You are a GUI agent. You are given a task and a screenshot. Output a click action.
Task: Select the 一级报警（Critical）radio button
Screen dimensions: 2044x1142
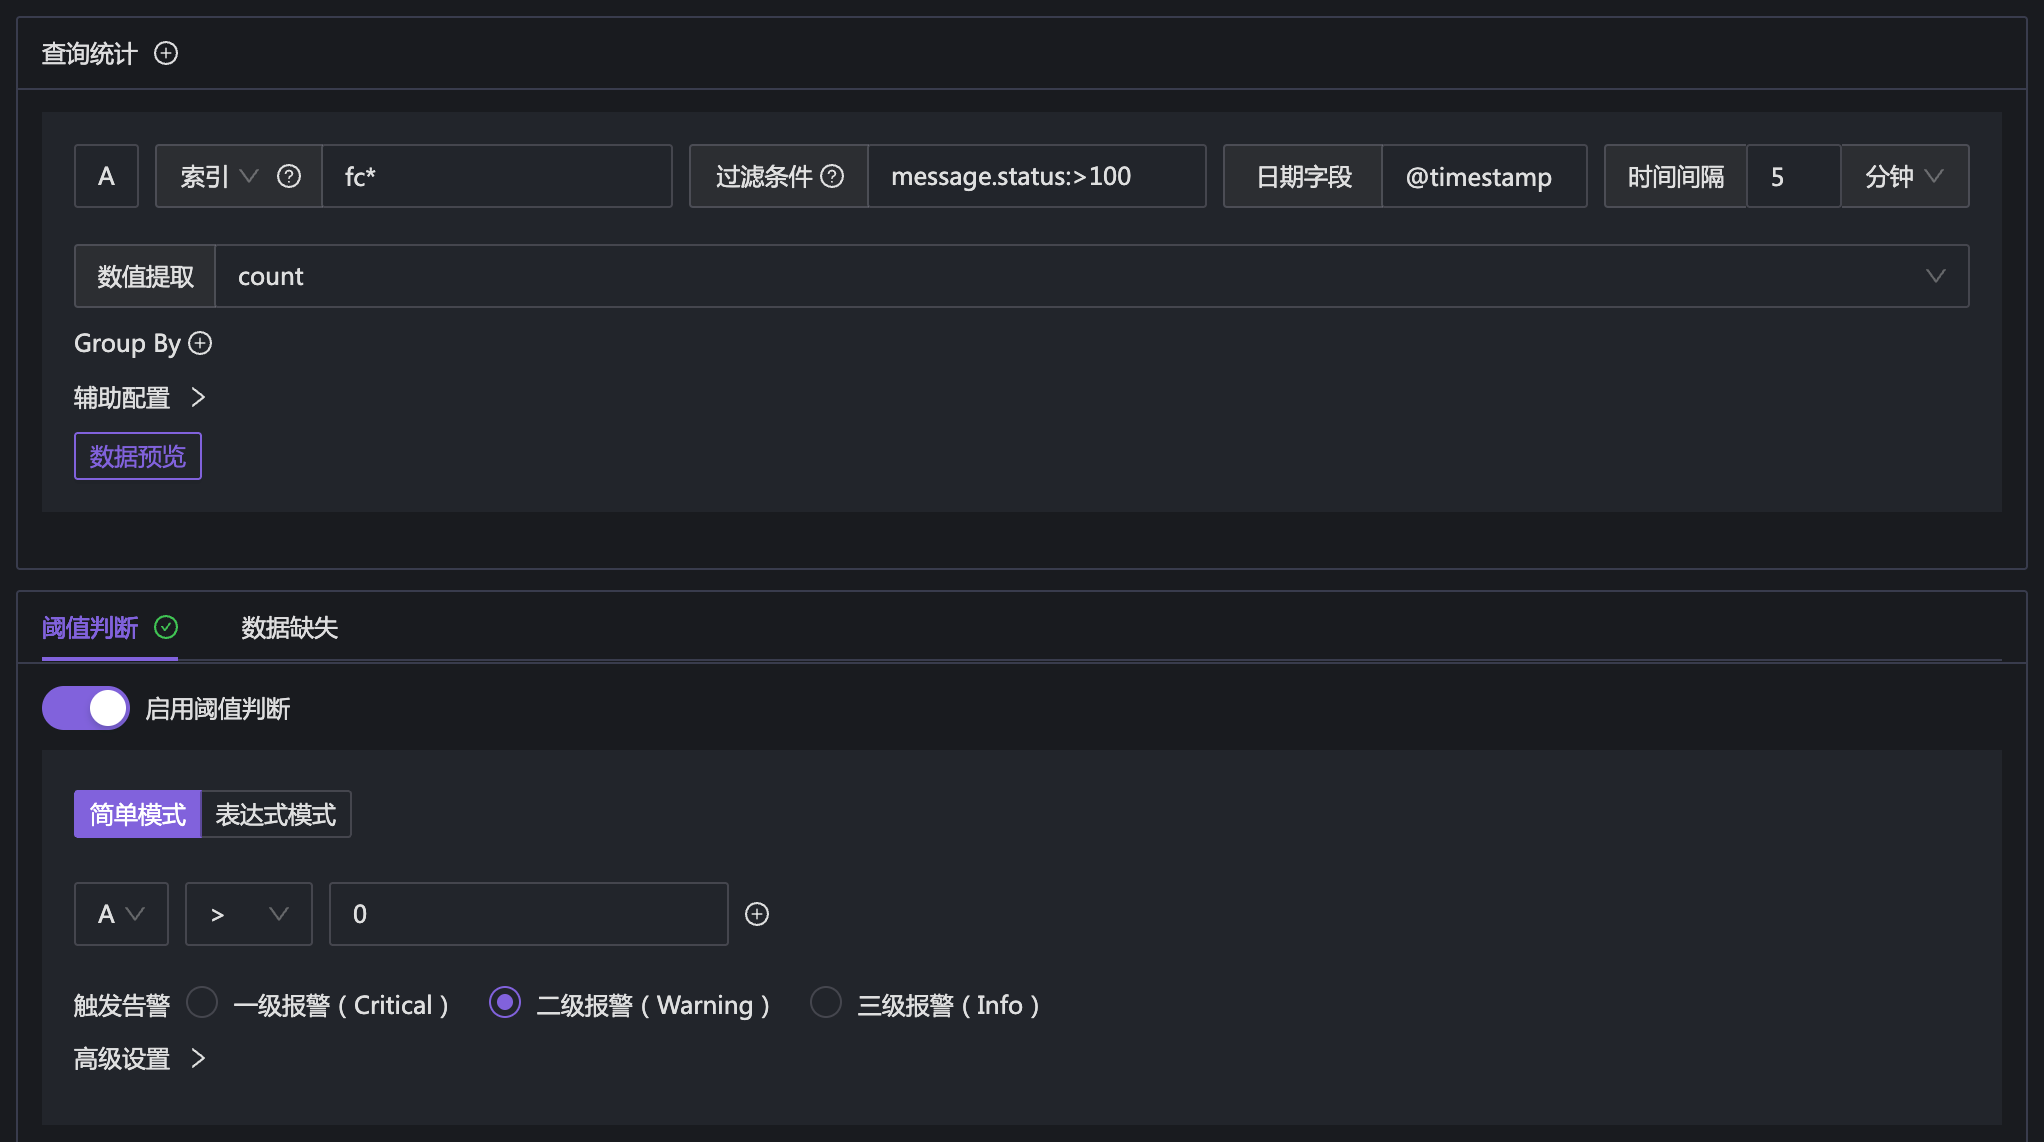[202, 1002]
